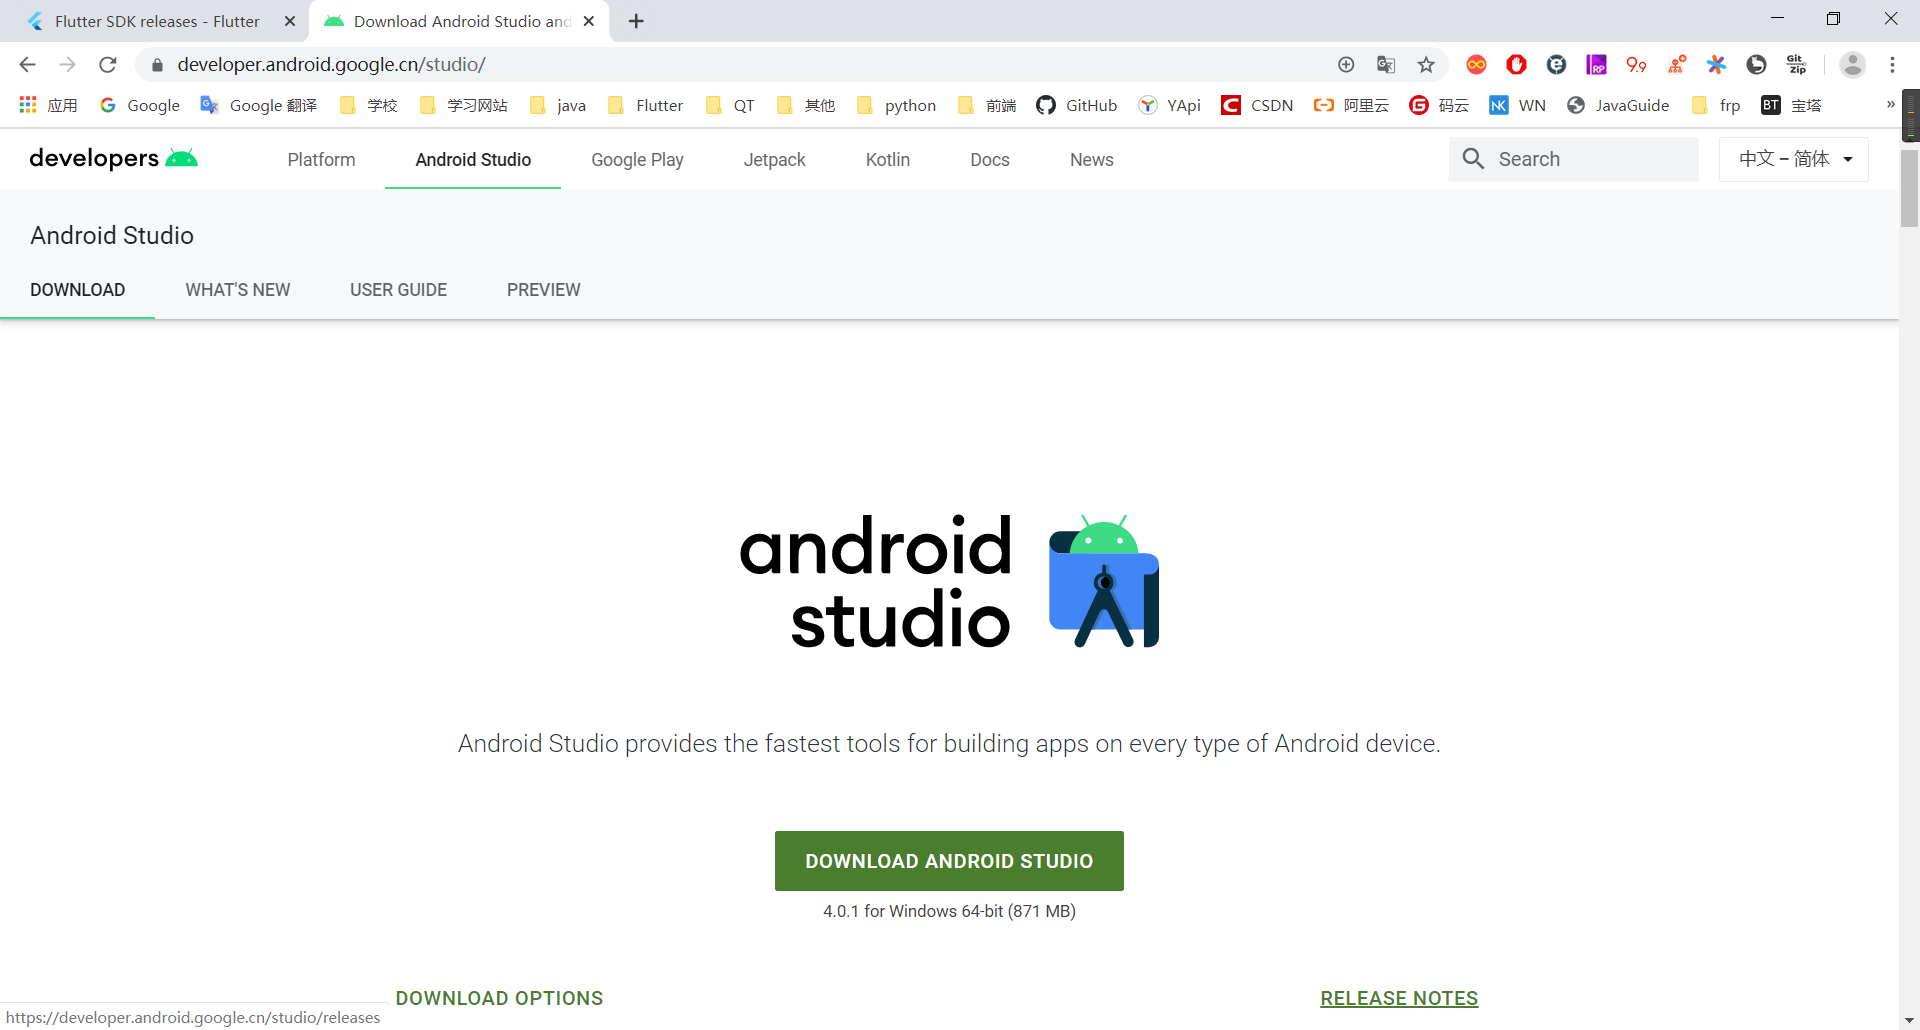The width and height of the screenshot is (1920, 1030).
Task: Open the frp bookmark folder
Action: (x=1716, y=105)
